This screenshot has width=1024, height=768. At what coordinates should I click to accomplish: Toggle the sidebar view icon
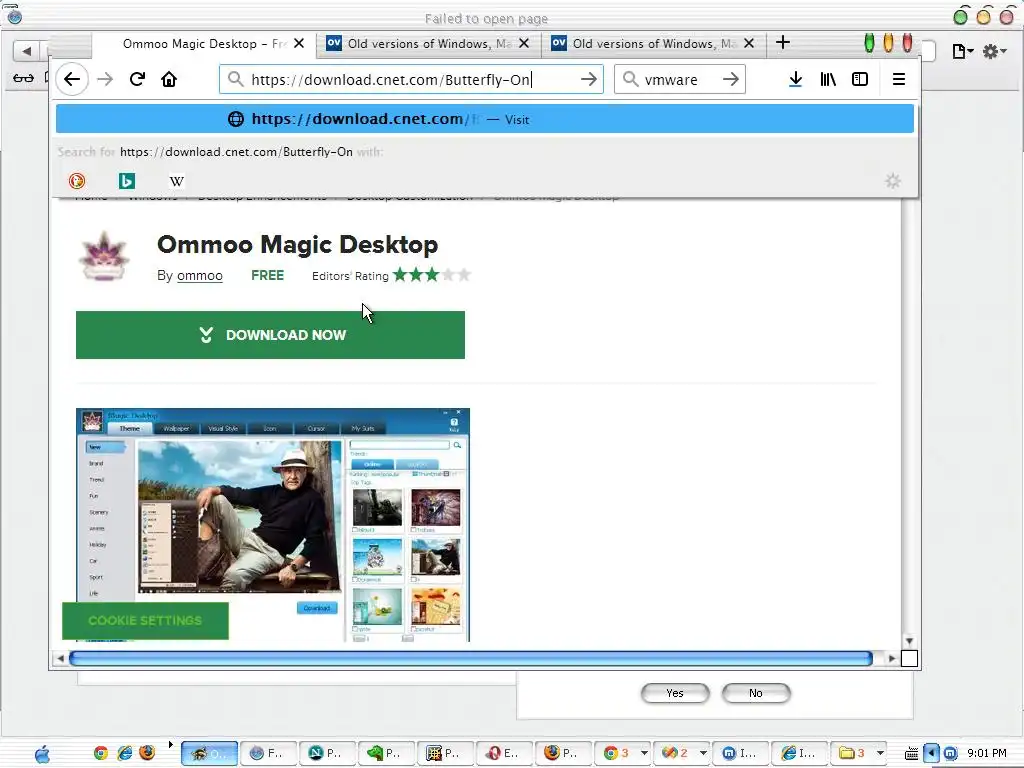860,80
